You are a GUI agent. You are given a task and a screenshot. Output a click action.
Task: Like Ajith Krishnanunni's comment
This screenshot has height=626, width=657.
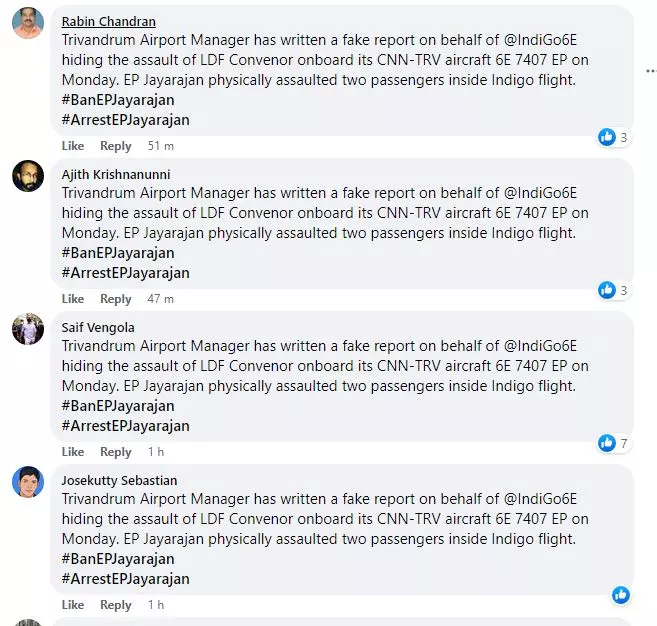(x=73, y=299)
